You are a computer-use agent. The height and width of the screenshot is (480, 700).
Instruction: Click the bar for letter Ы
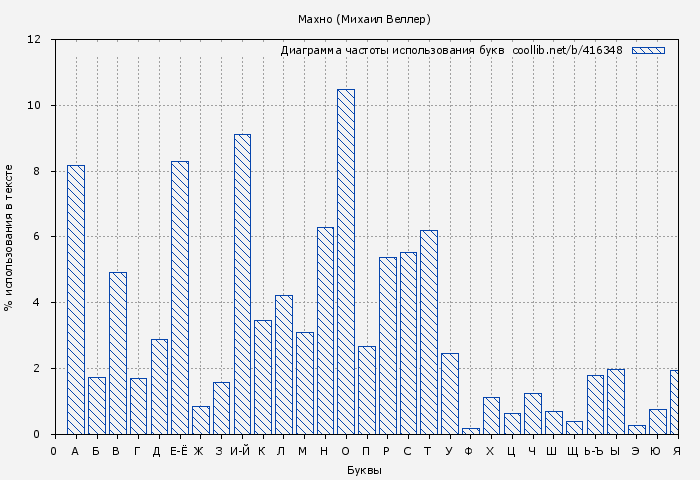point(616,401)
